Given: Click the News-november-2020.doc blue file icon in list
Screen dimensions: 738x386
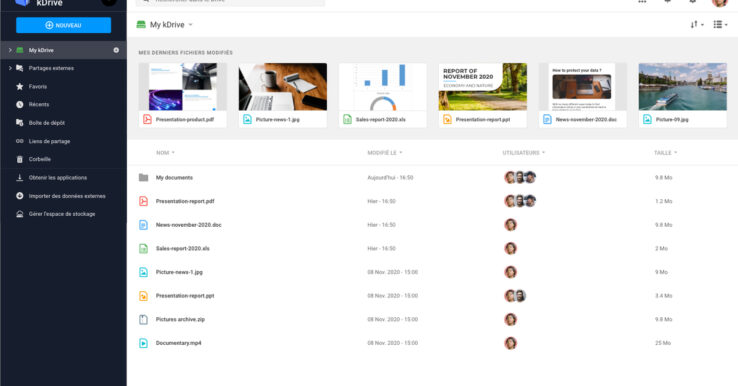Looking at the screenshot, I should point(144,225).
